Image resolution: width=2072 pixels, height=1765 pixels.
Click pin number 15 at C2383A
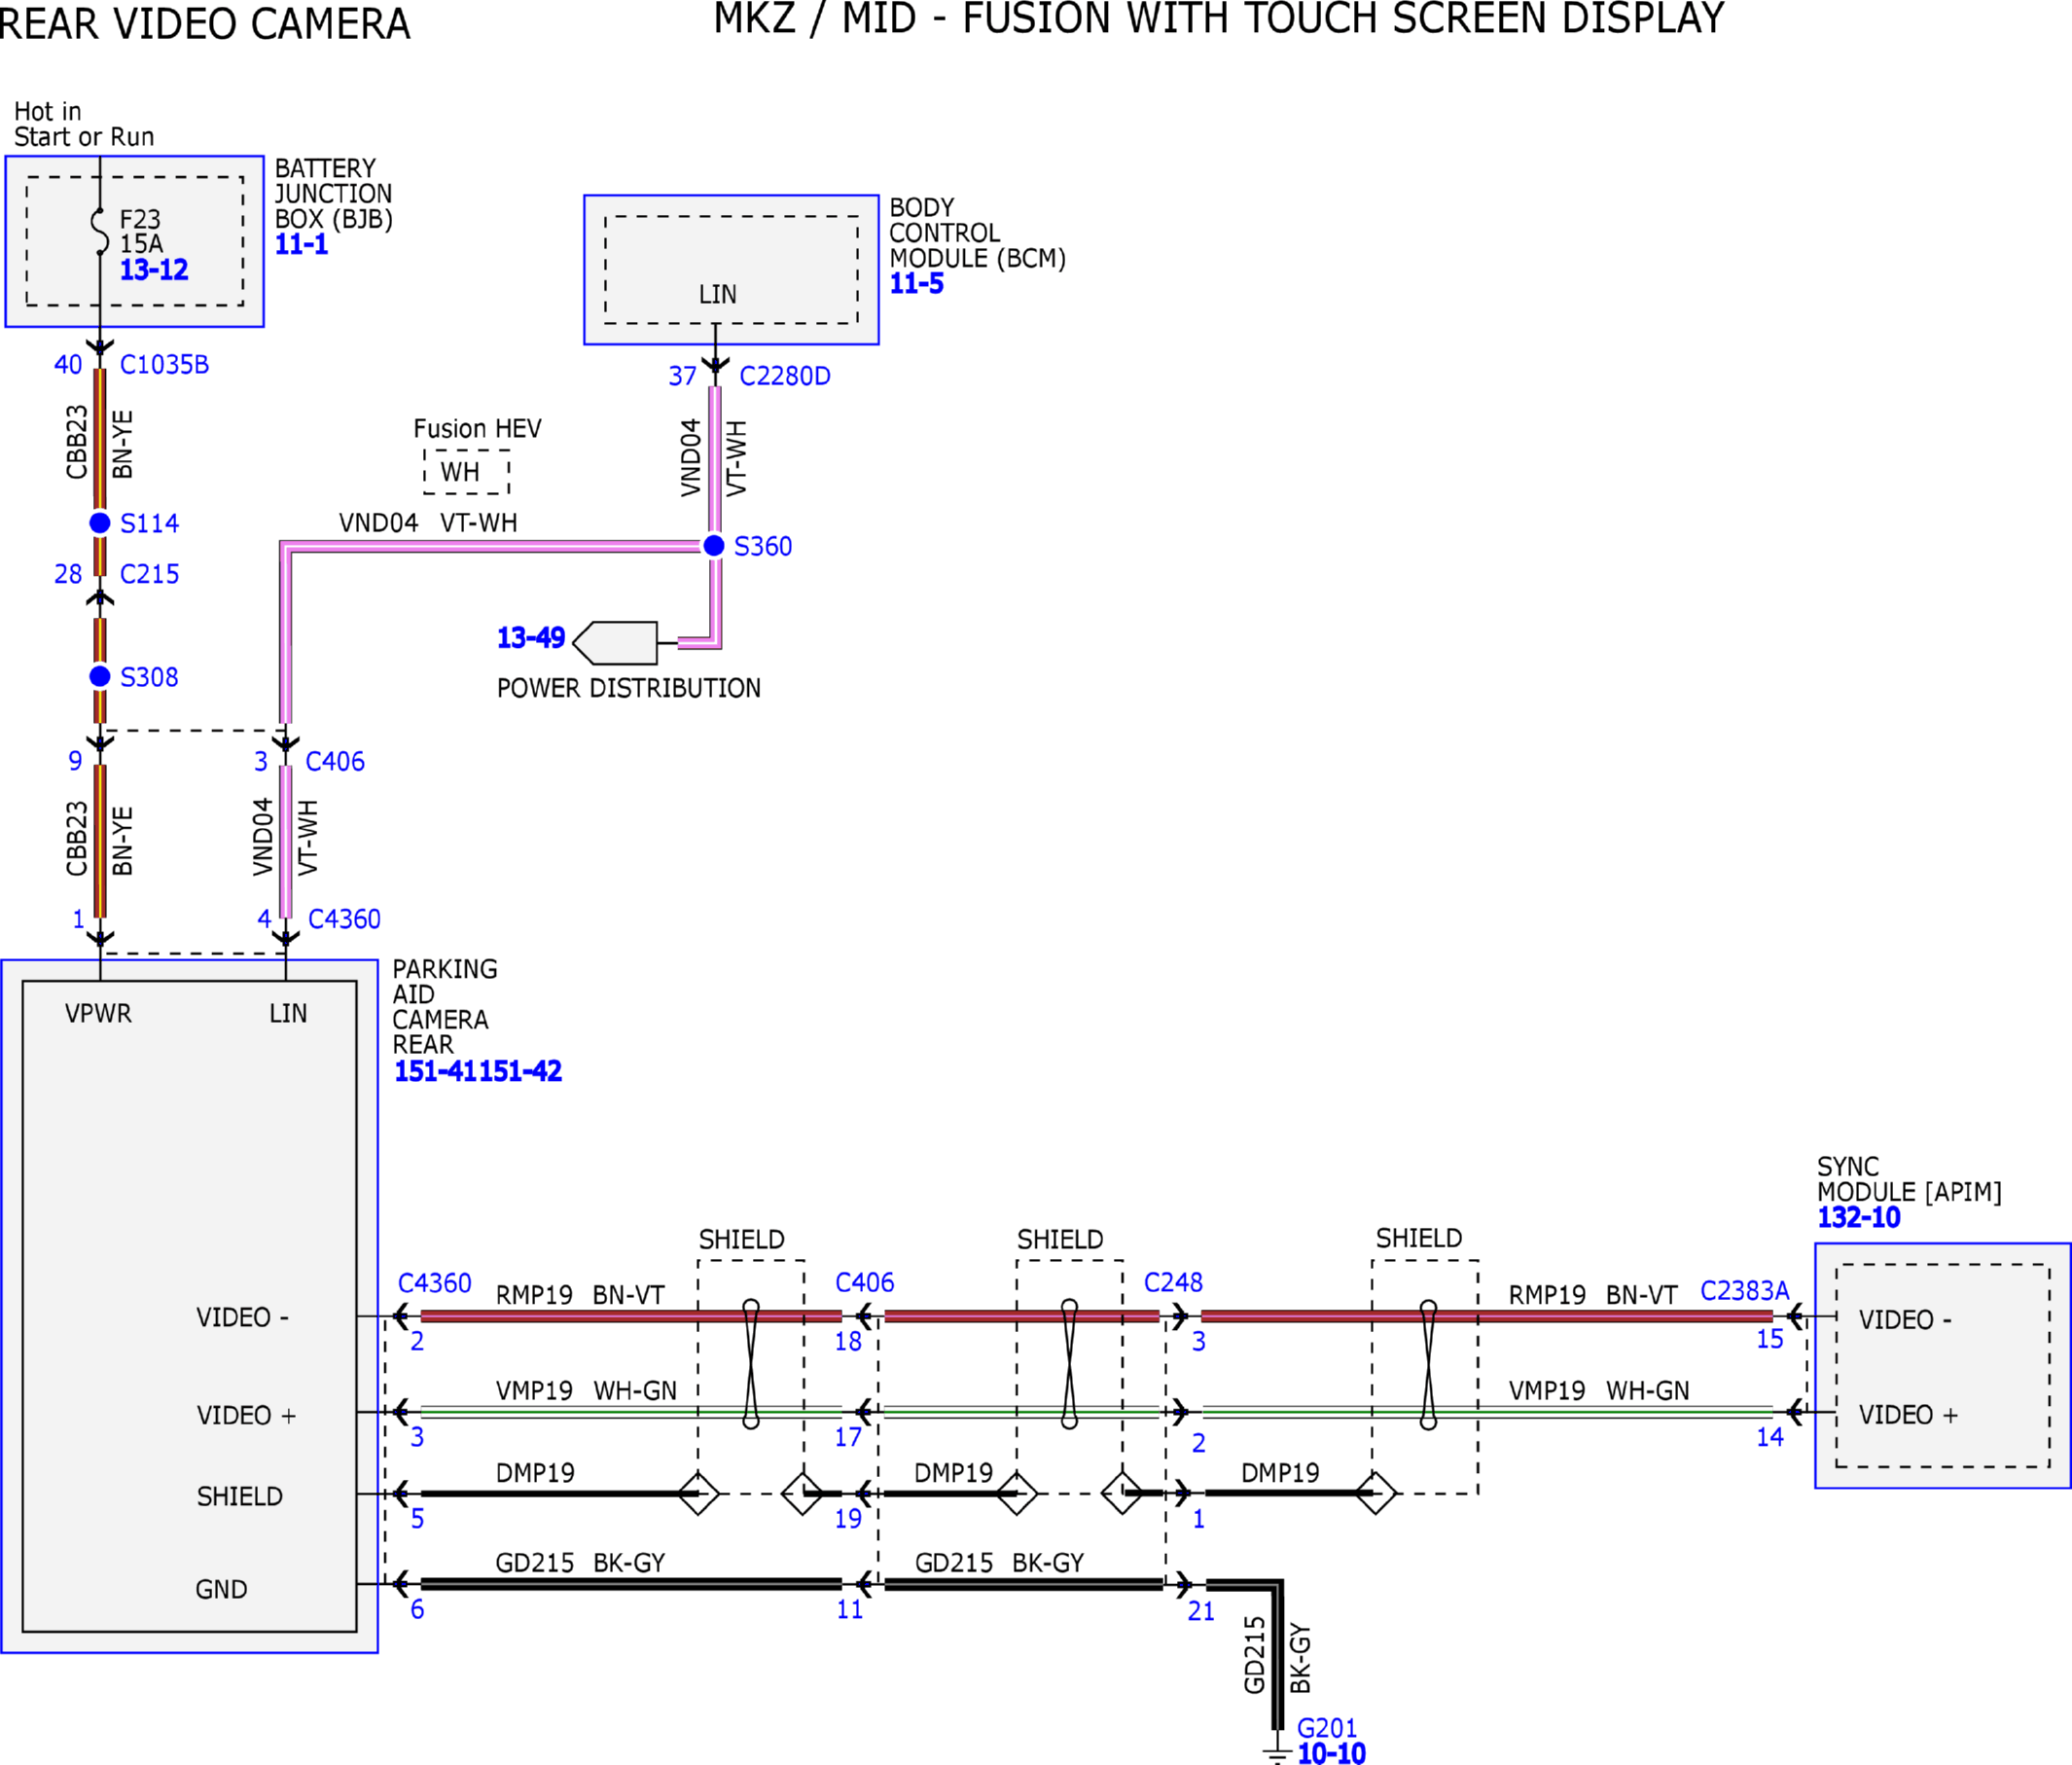[x=1770, y=1339]
